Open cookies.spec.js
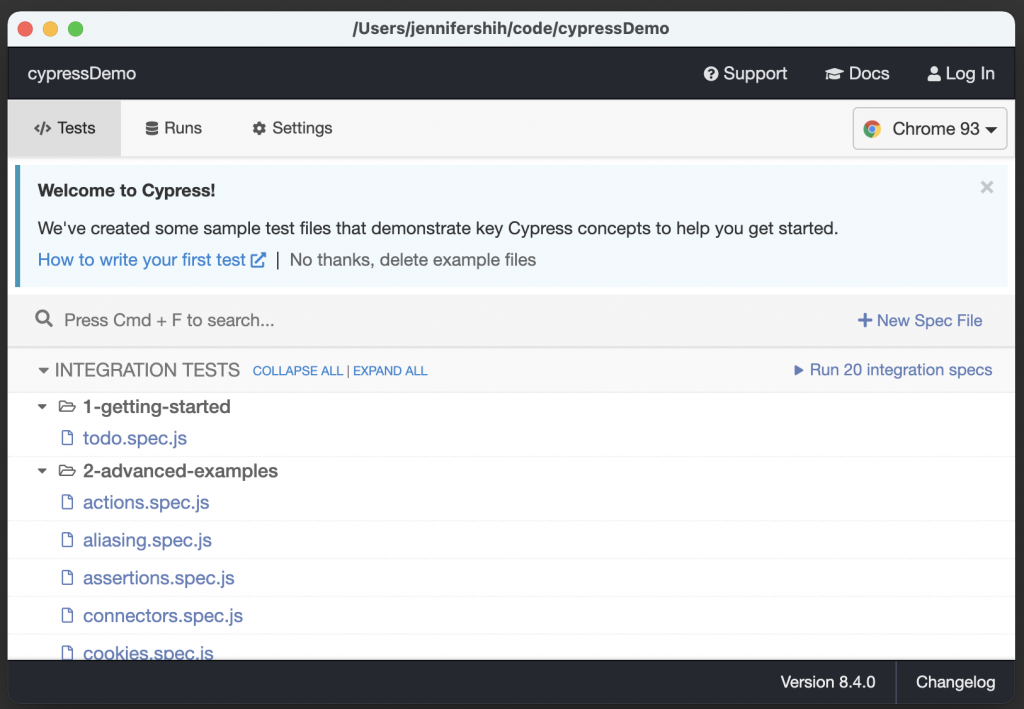 148,652
